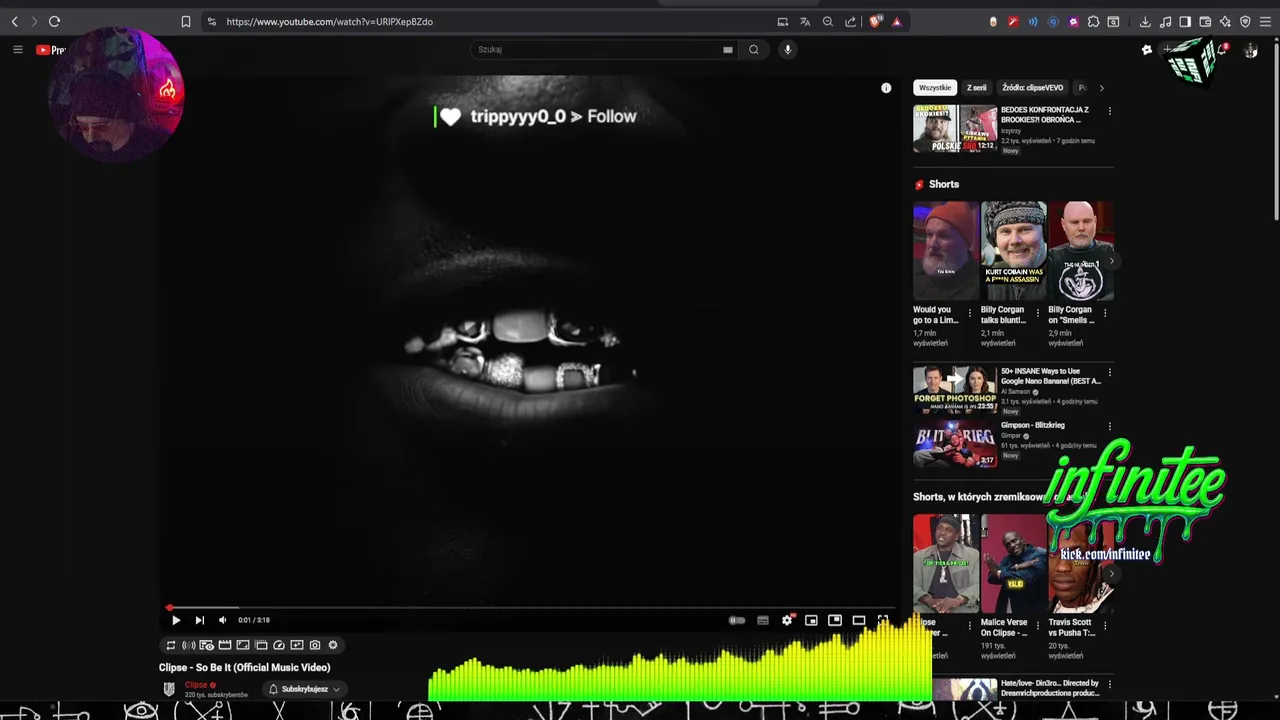The width and height of the screenshot is (1280, 720).
Task: Click the on-screen keyboard icon in the search box
Action: pos(728,49)
